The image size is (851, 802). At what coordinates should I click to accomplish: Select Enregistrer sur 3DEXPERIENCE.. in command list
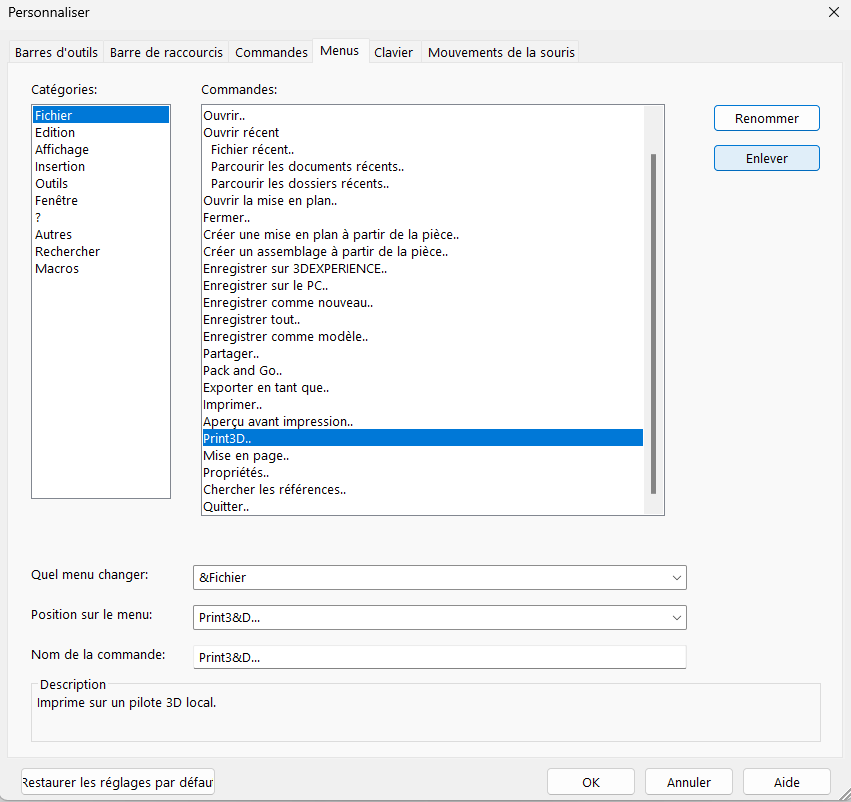click(x=294, y=268)
